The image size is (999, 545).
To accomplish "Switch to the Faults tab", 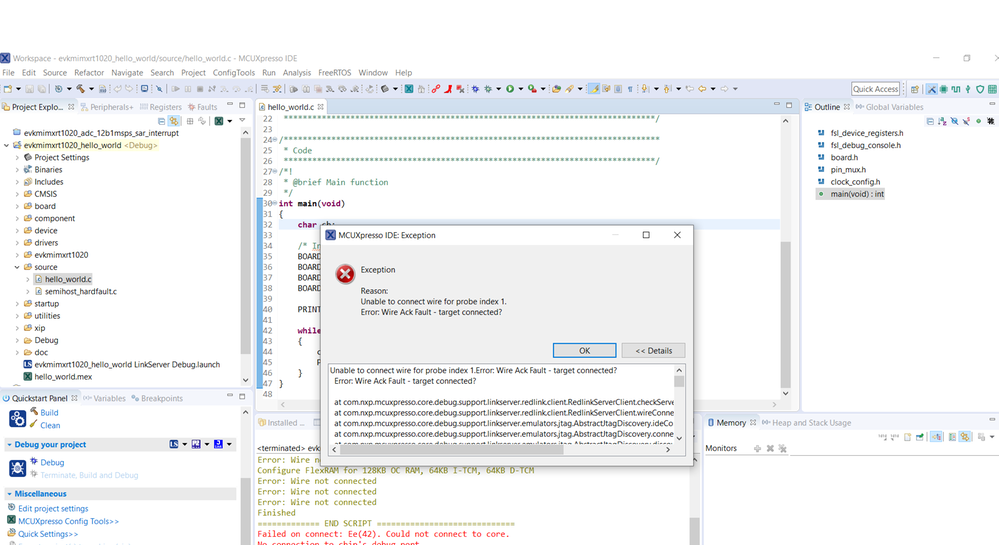I will click(202, 107).
